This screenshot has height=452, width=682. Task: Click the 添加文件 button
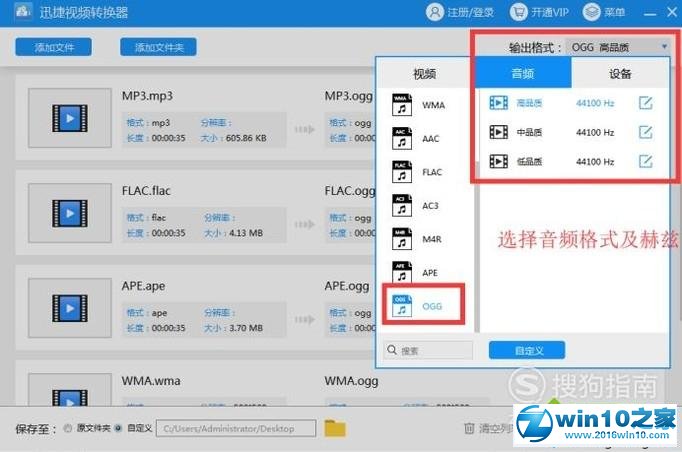(53, 47)
